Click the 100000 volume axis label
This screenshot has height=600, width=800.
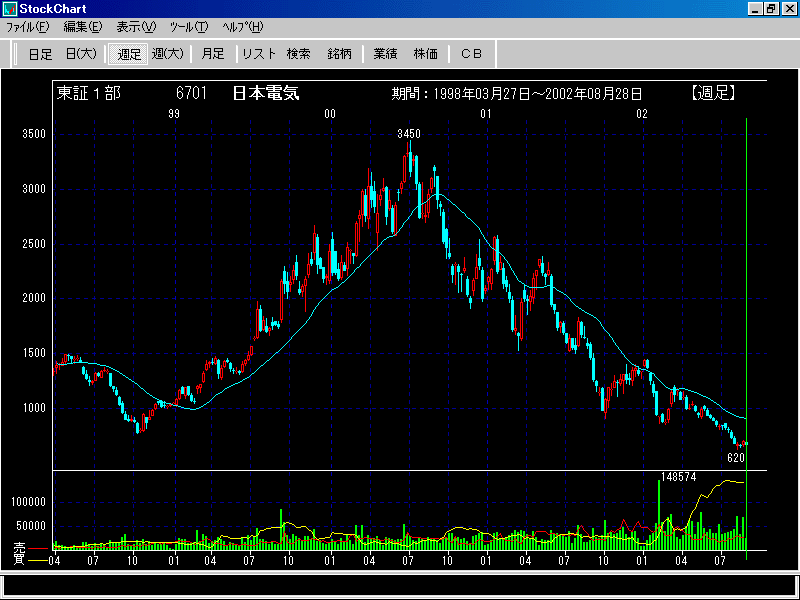click(x=29, y=502)
